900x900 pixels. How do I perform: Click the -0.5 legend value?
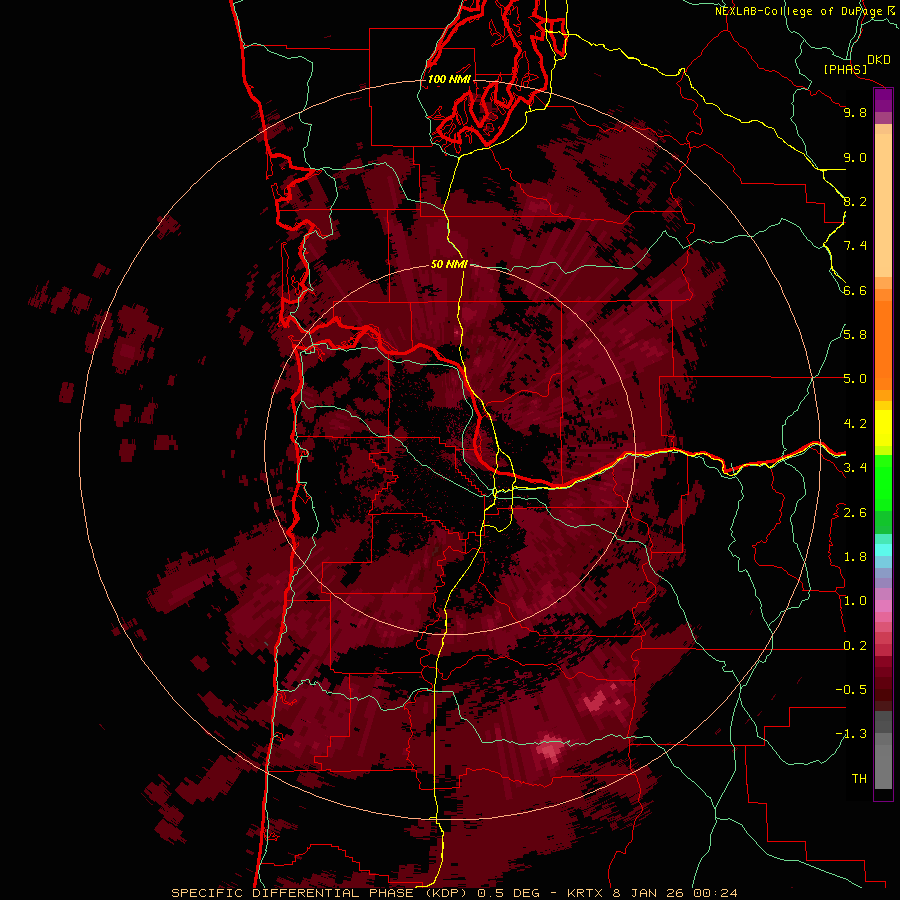click(x=851, y=690)
